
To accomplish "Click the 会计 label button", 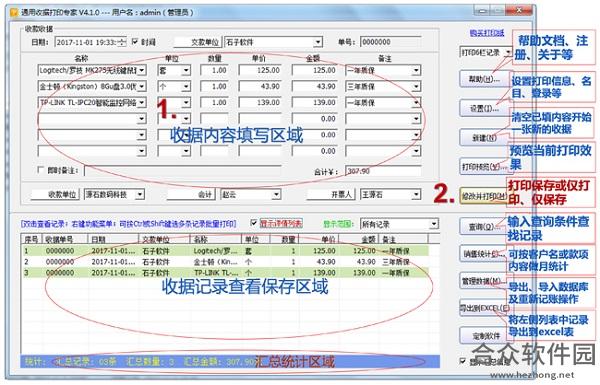I will point(191,195).
